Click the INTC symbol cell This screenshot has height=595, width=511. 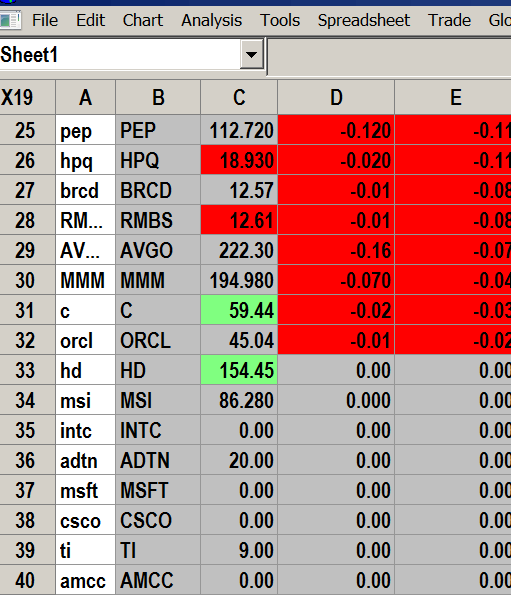coord(158,430)
